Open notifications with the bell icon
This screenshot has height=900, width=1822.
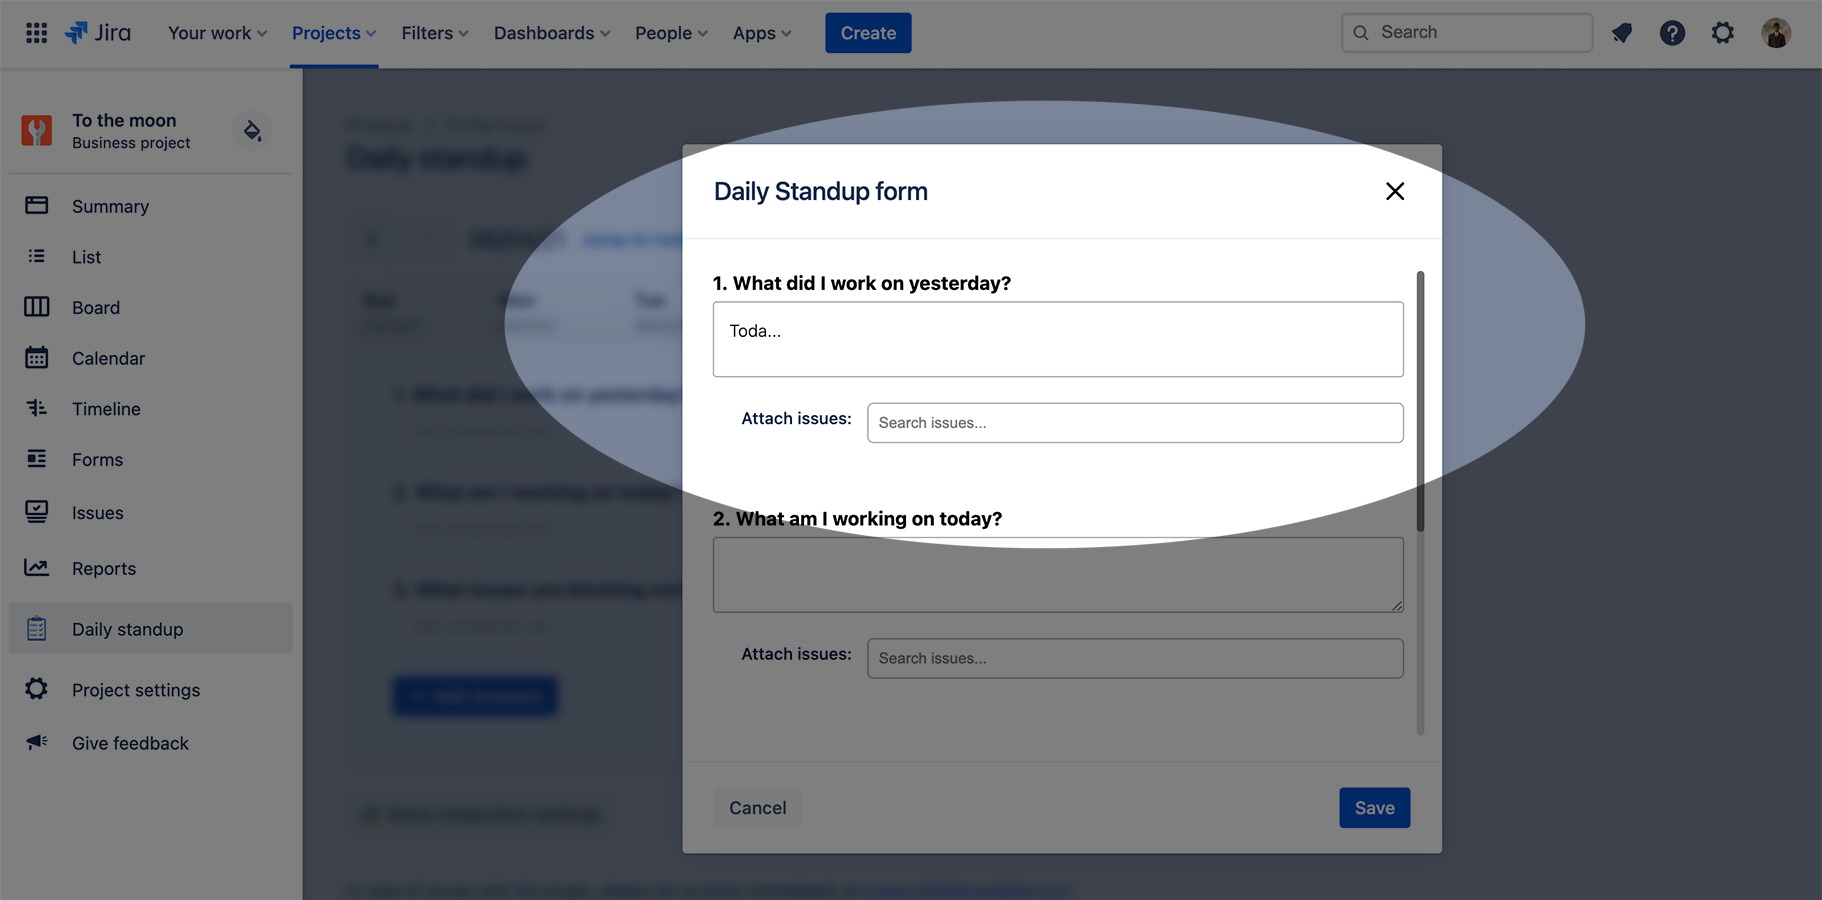click(x=1622, y=32)
